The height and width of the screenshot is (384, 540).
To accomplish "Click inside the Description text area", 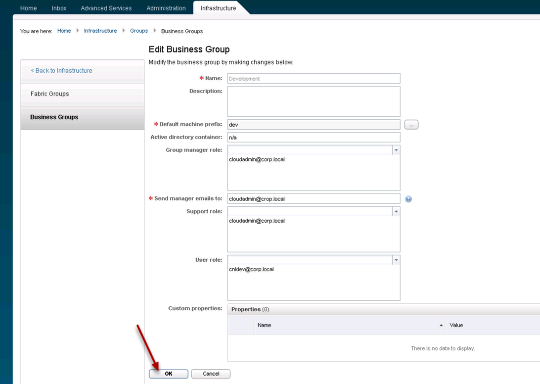I will point(314,101).
